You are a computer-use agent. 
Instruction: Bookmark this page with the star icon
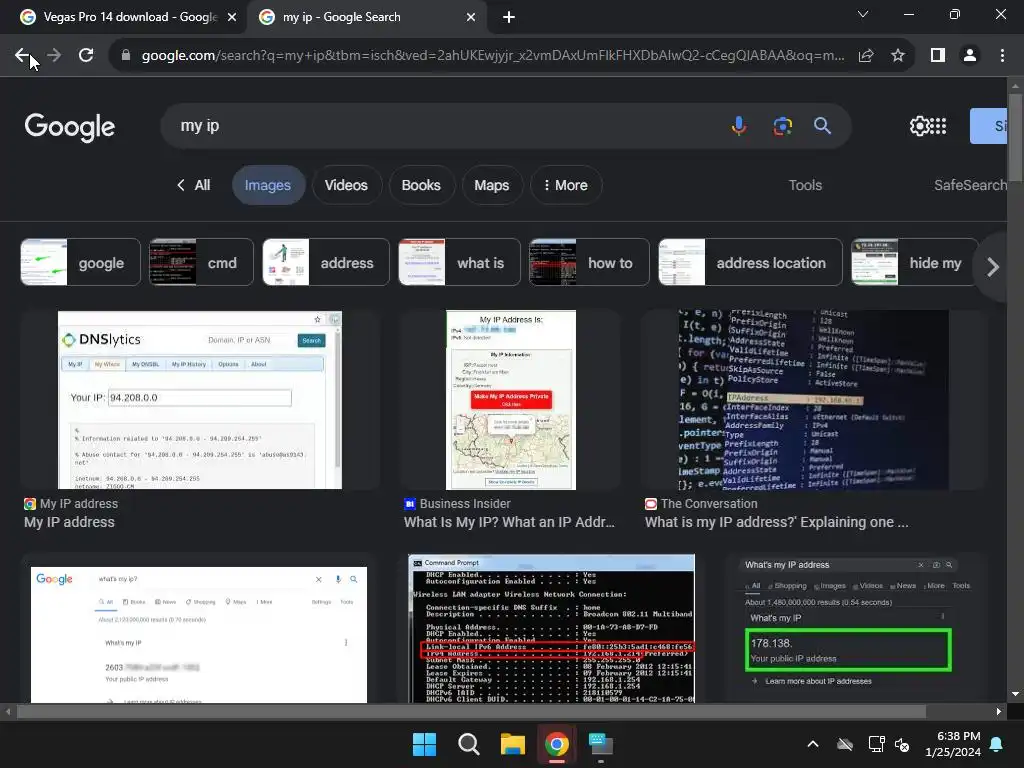pos(898,56)
